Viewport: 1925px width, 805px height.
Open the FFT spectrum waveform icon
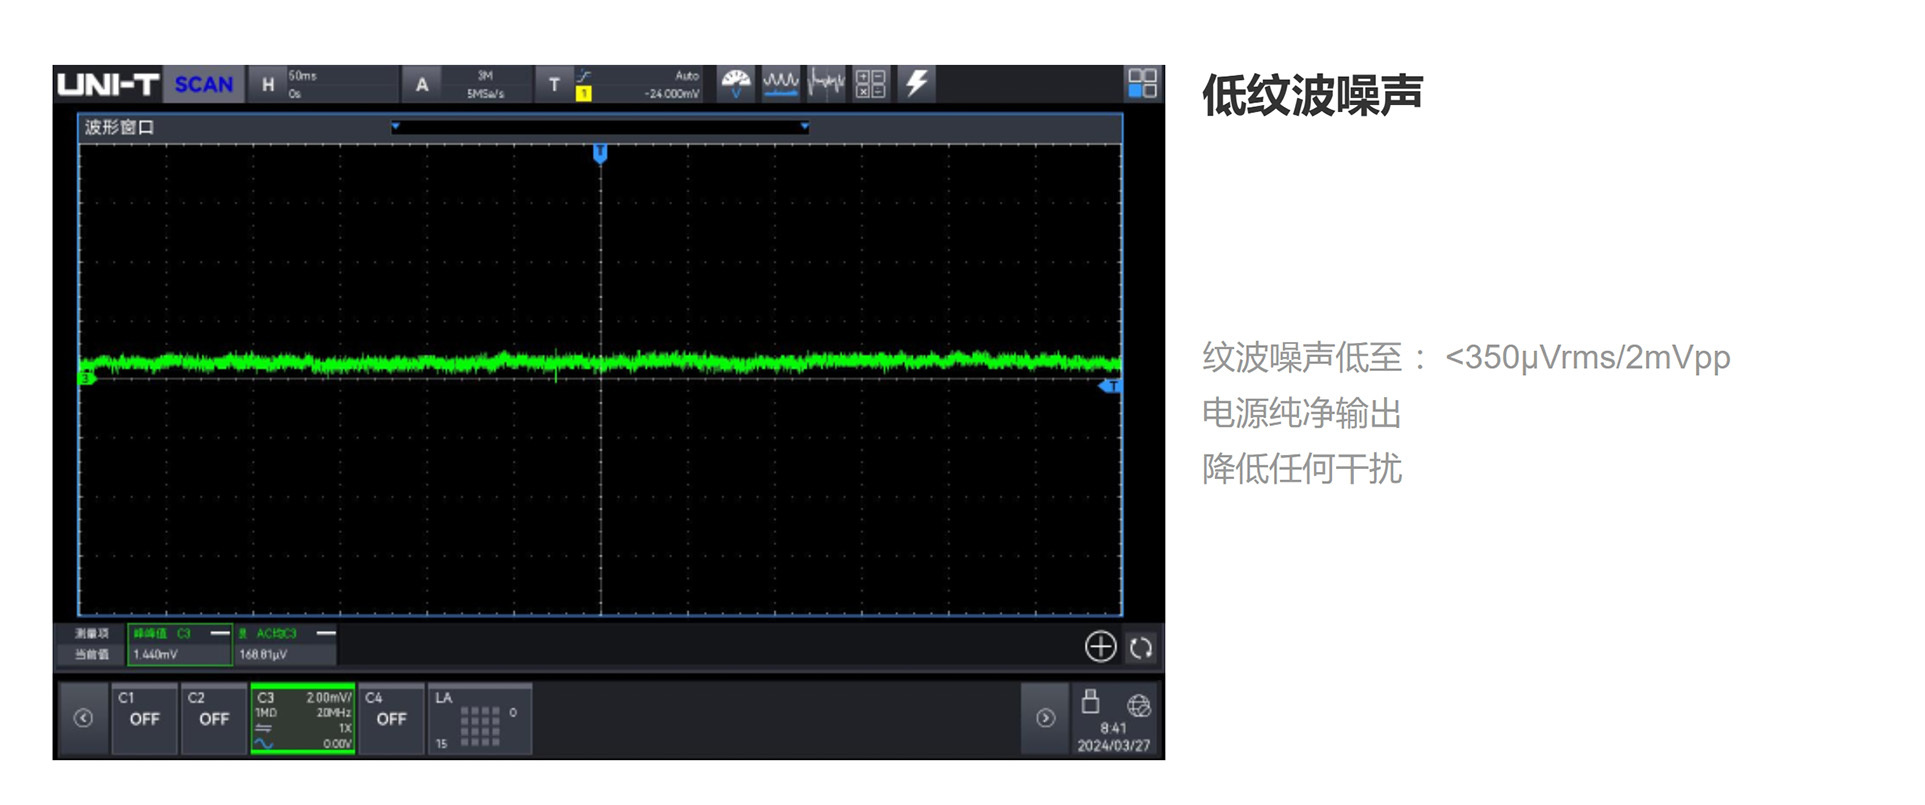(x=826, y=84)
